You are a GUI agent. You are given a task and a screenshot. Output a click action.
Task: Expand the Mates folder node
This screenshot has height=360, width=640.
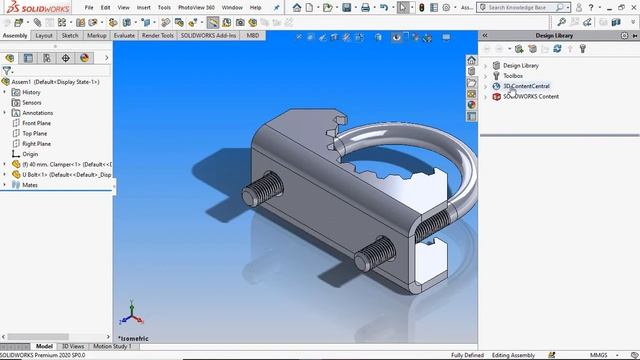4,185
